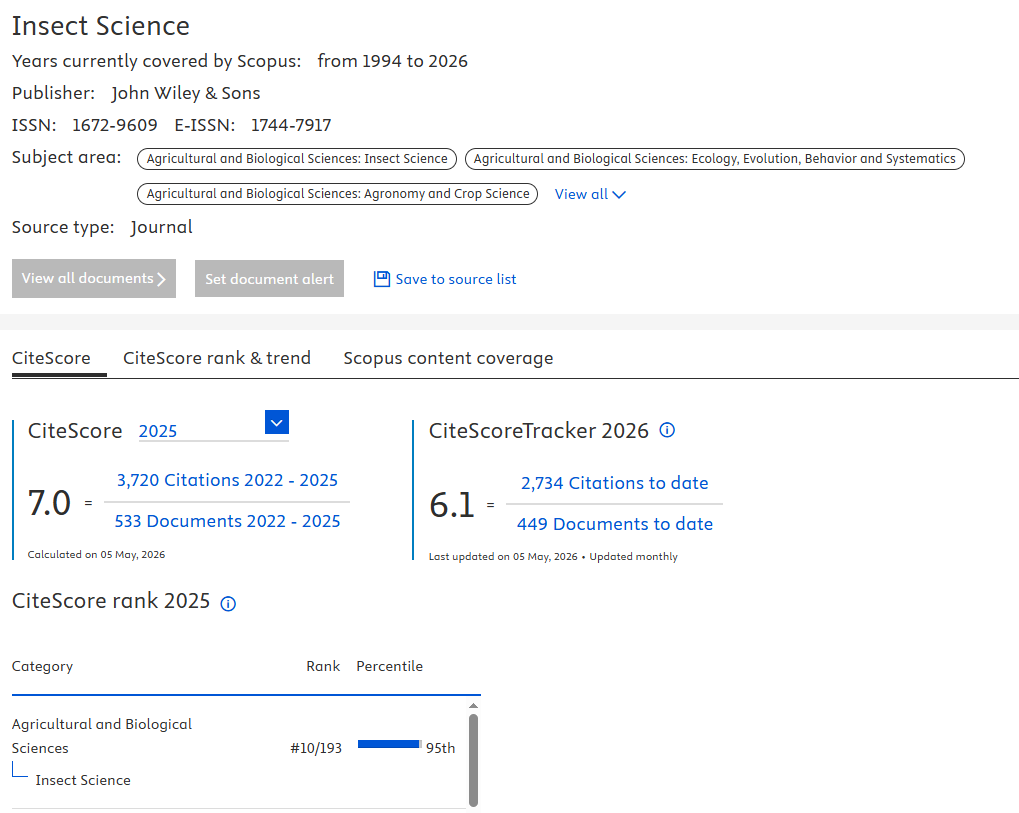Click the Set document alert button

(269, 279)
